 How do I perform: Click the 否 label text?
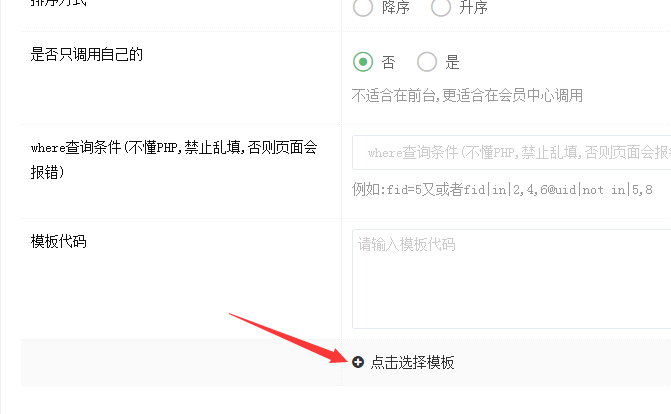(x=388, y=63)
